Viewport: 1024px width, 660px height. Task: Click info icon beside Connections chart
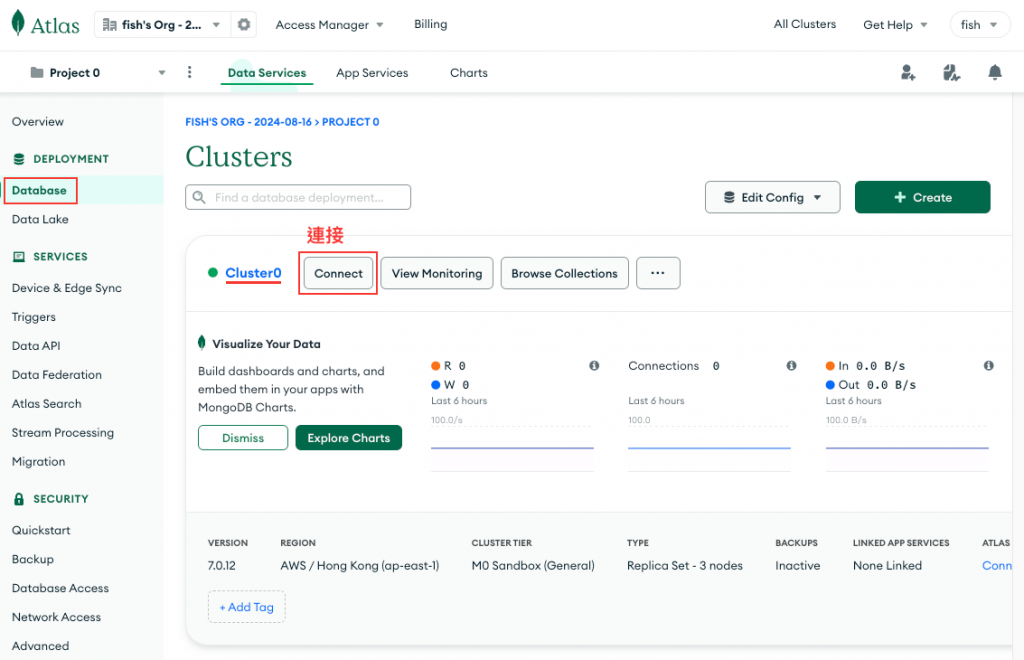coord(792,366)
